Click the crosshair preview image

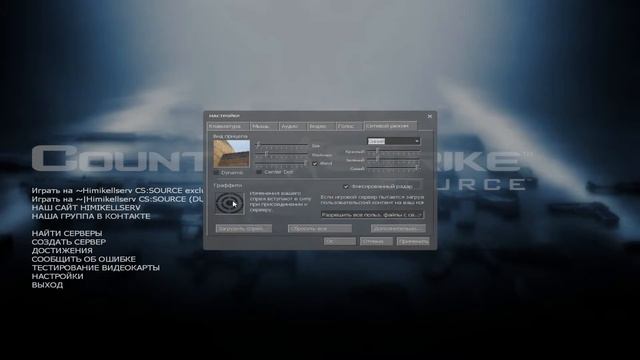click(x=231, y=153)
